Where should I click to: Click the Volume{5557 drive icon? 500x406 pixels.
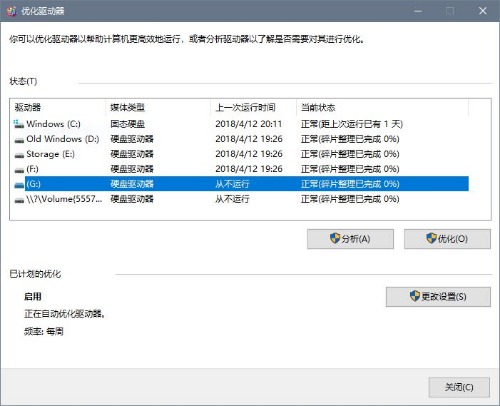[19, 199]
